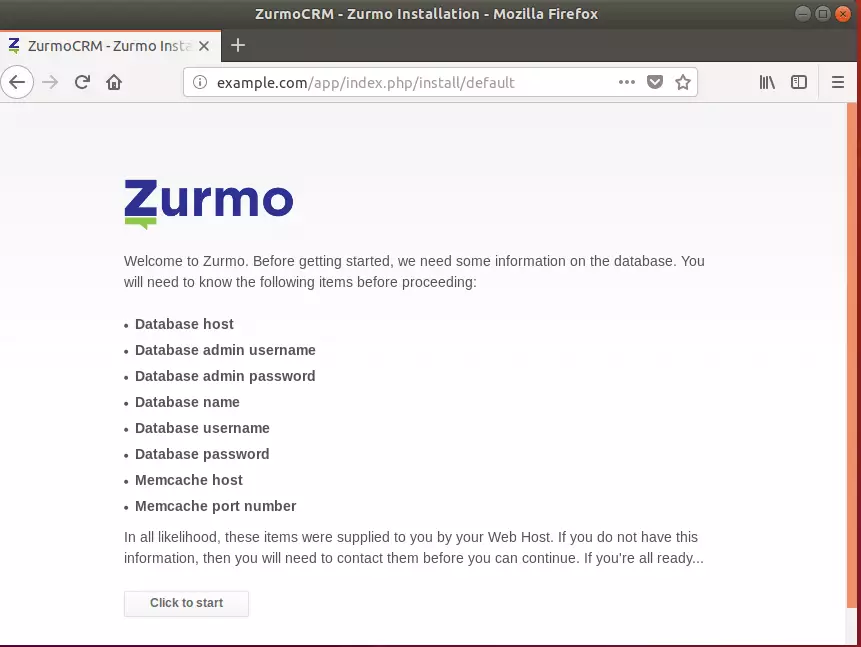Open page actions three-dot menu
The width and height of the screenshot is (861, 647).
pos(627,82)
